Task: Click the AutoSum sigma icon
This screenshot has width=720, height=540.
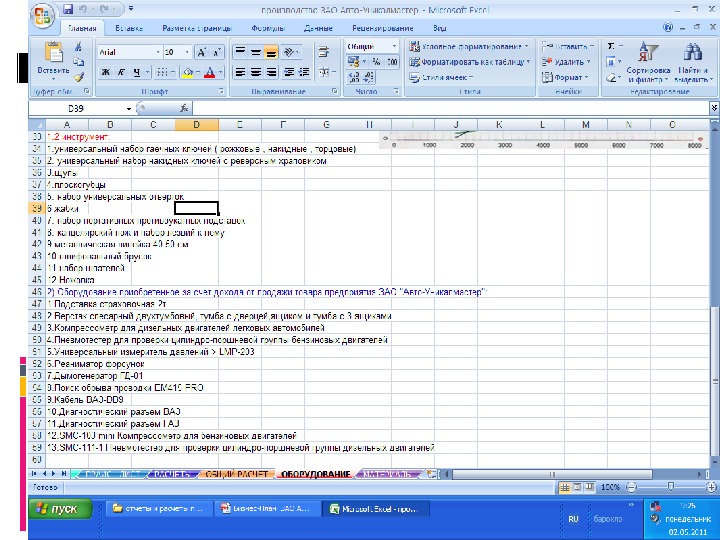Action: point(611,46)
